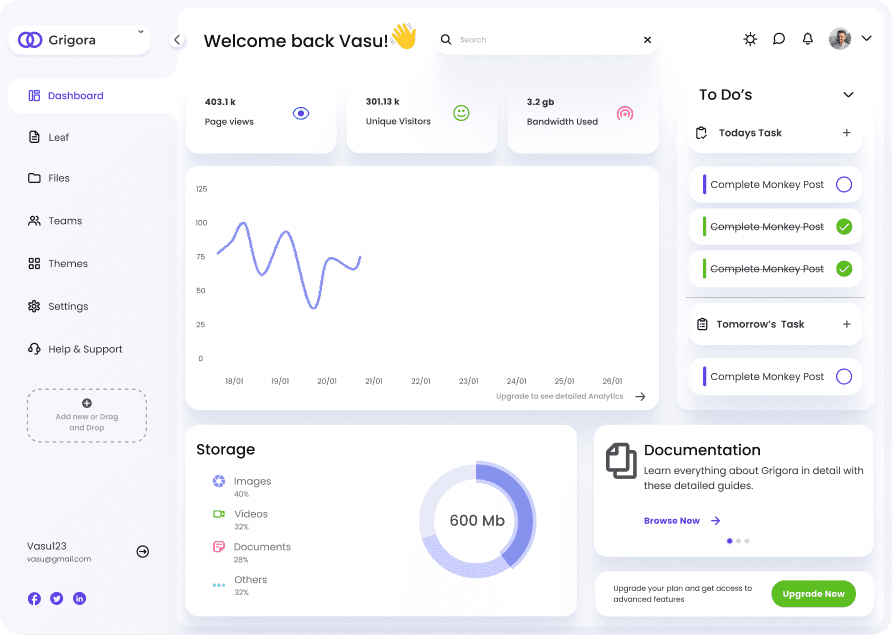Click the Upgrade Now button
The width and height of the screenshot is (893, 635).
[813, 593]
